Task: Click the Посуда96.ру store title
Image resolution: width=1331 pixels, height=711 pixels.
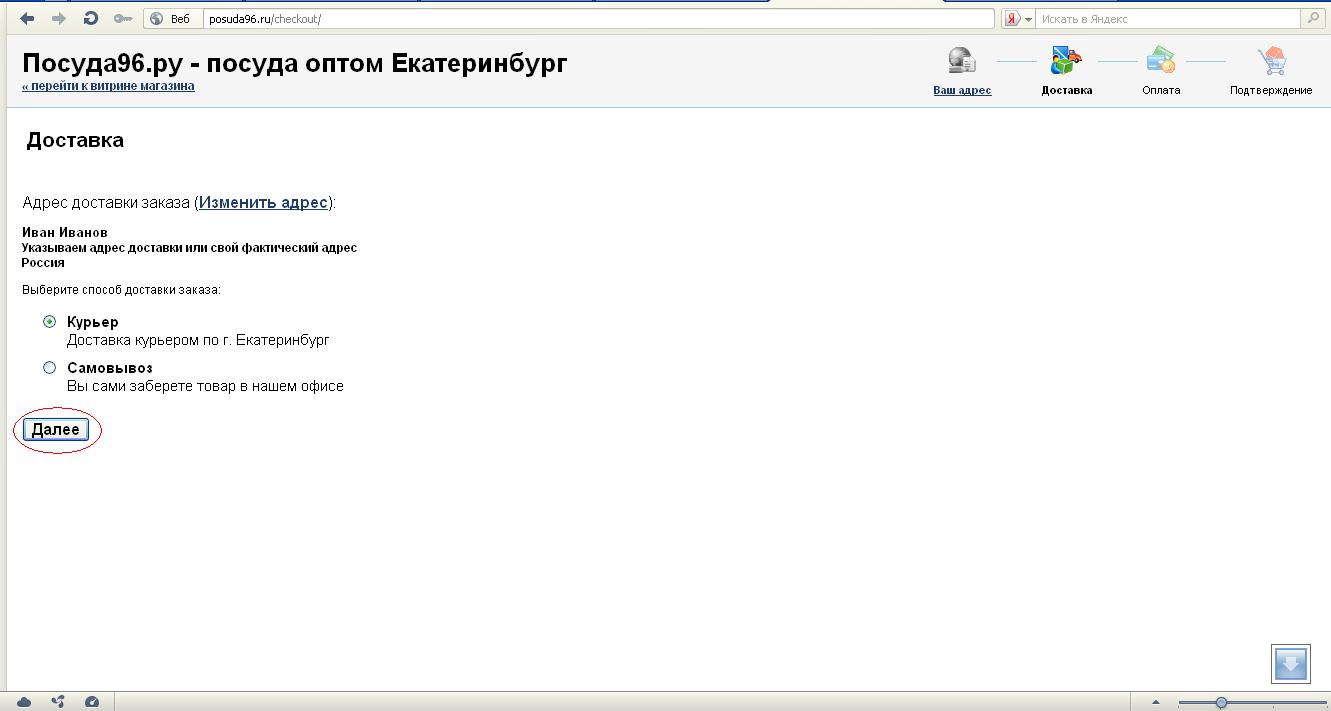Action: coord(295,63)
